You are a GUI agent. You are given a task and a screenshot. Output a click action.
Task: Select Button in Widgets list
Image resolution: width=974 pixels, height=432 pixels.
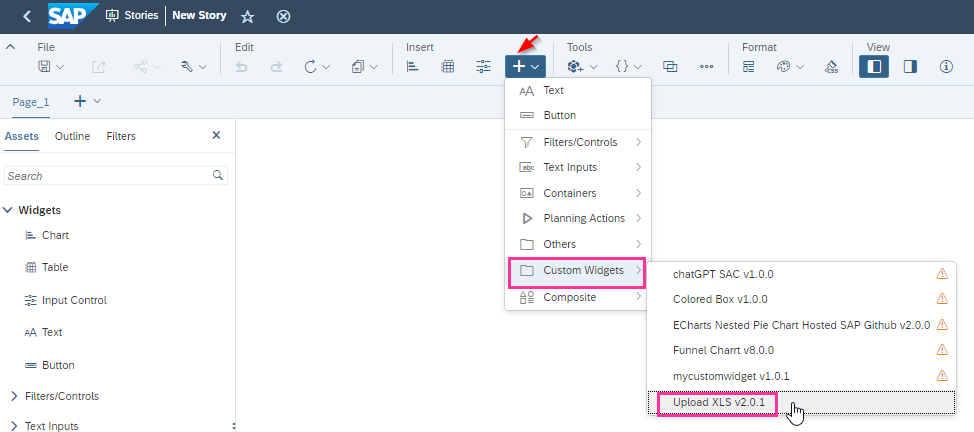point(58,365)
